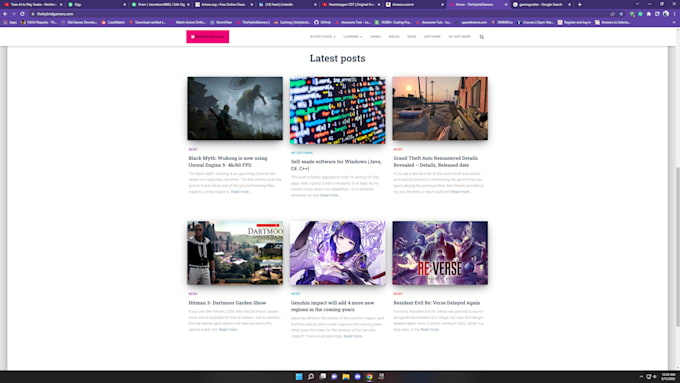Screen dimensions: 680x383
Task: Open a new tab with plus button
Action: (x=579, y=4)
